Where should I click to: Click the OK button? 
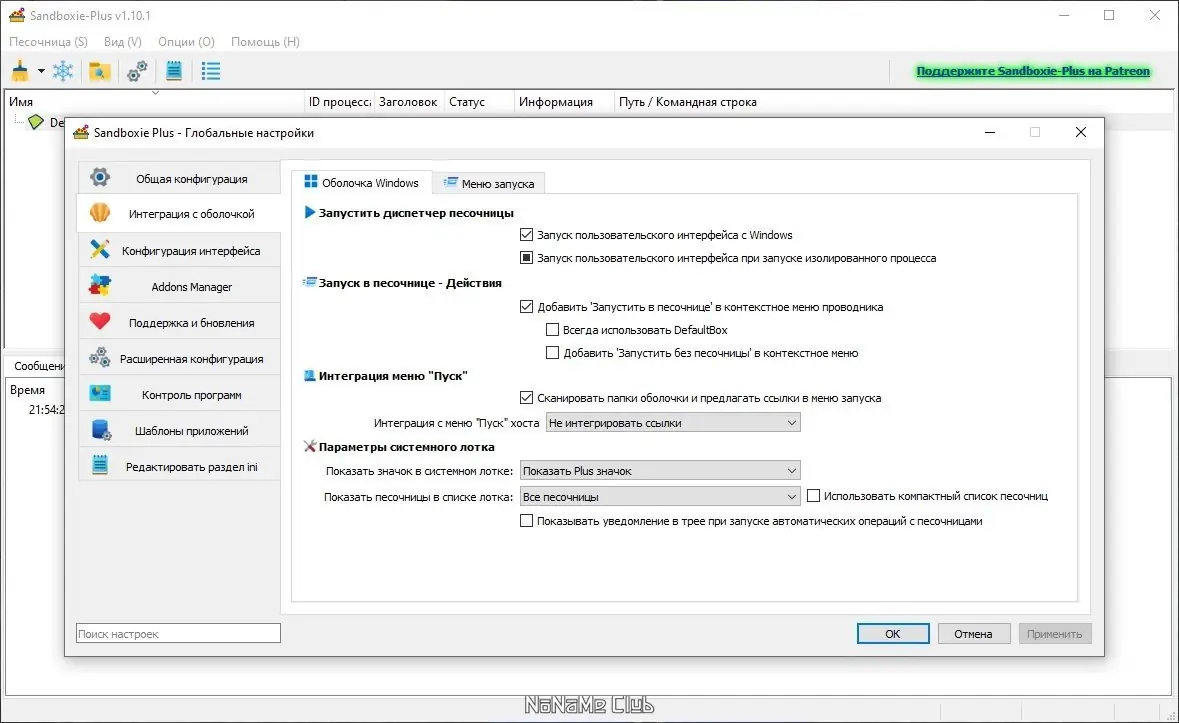892,633
